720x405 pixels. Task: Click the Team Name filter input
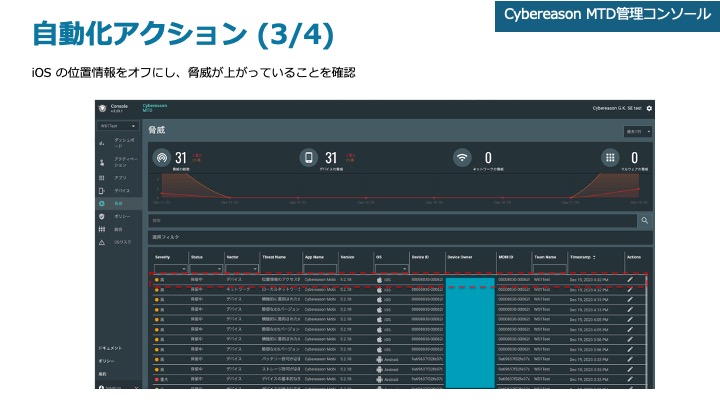coord(550,269)
